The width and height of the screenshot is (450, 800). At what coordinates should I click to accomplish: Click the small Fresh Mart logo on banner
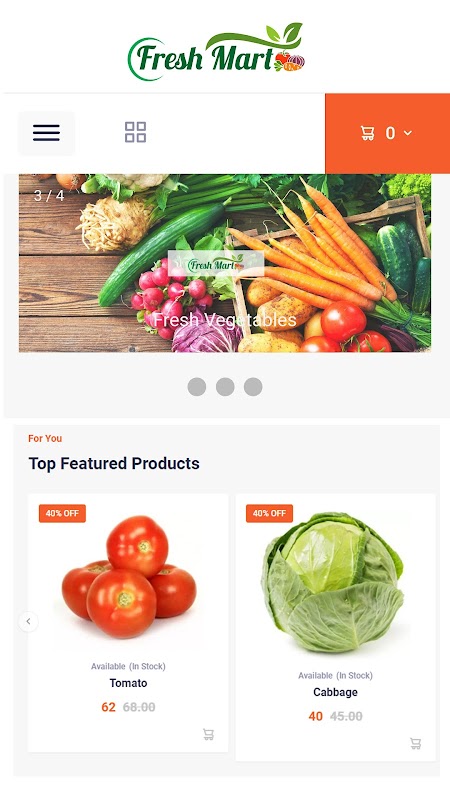216,264
